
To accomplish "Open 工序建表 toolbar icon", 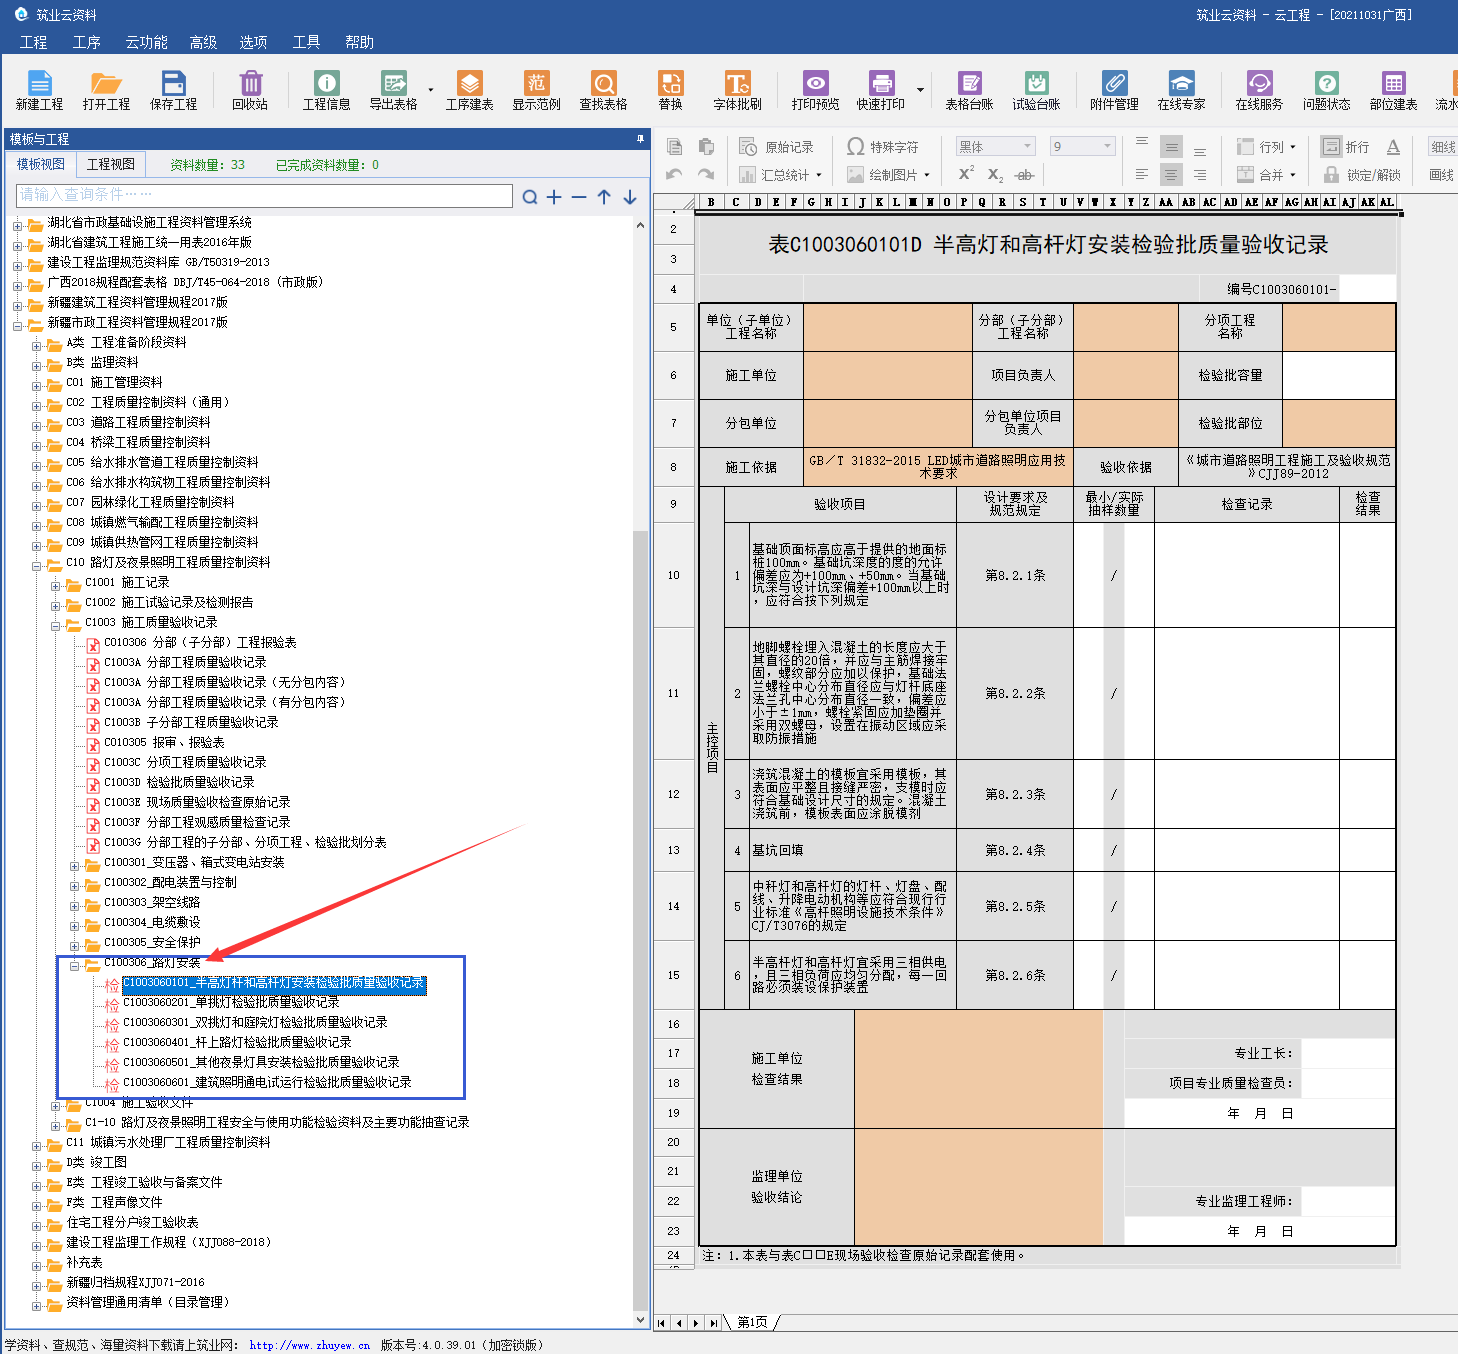I will tap(469, 90).
